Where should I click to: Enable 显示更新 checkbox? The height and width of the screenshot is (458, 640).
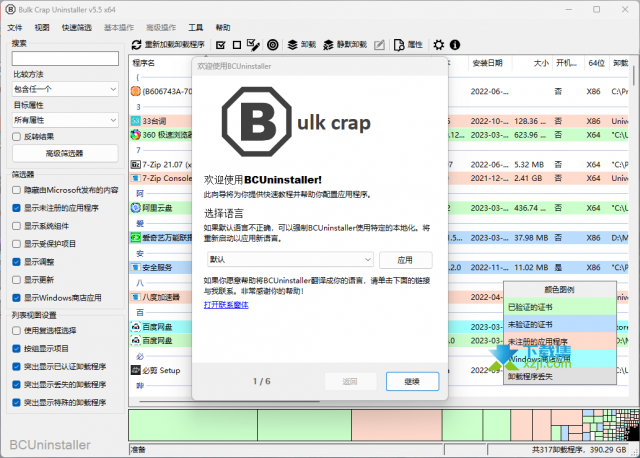[x=16, y=280]
